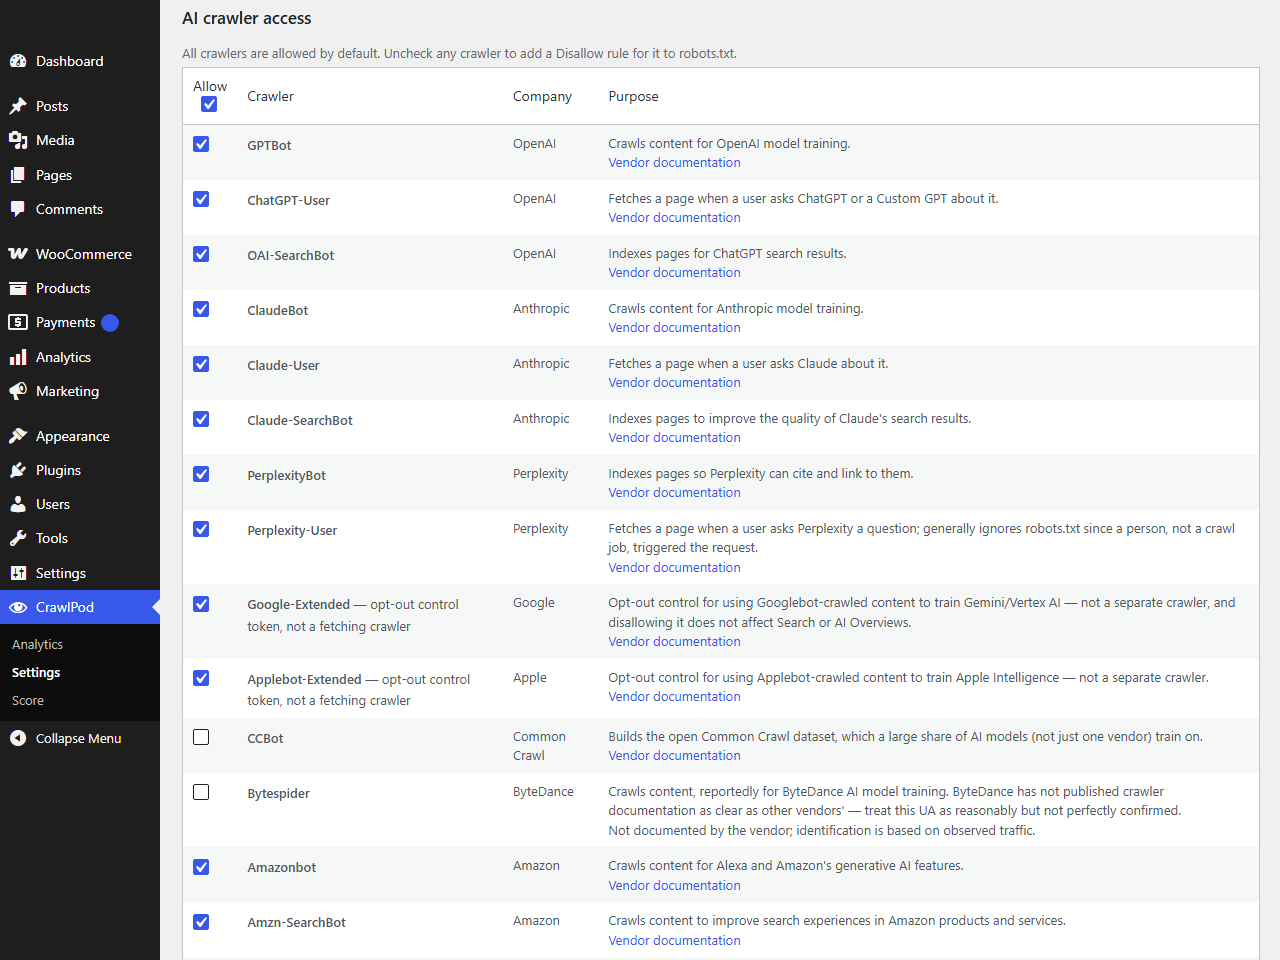The height and width of the screenshot is (960, 1280).
Task: Click the CrawlPod eye icon
Action: click(x=18, y=607)
